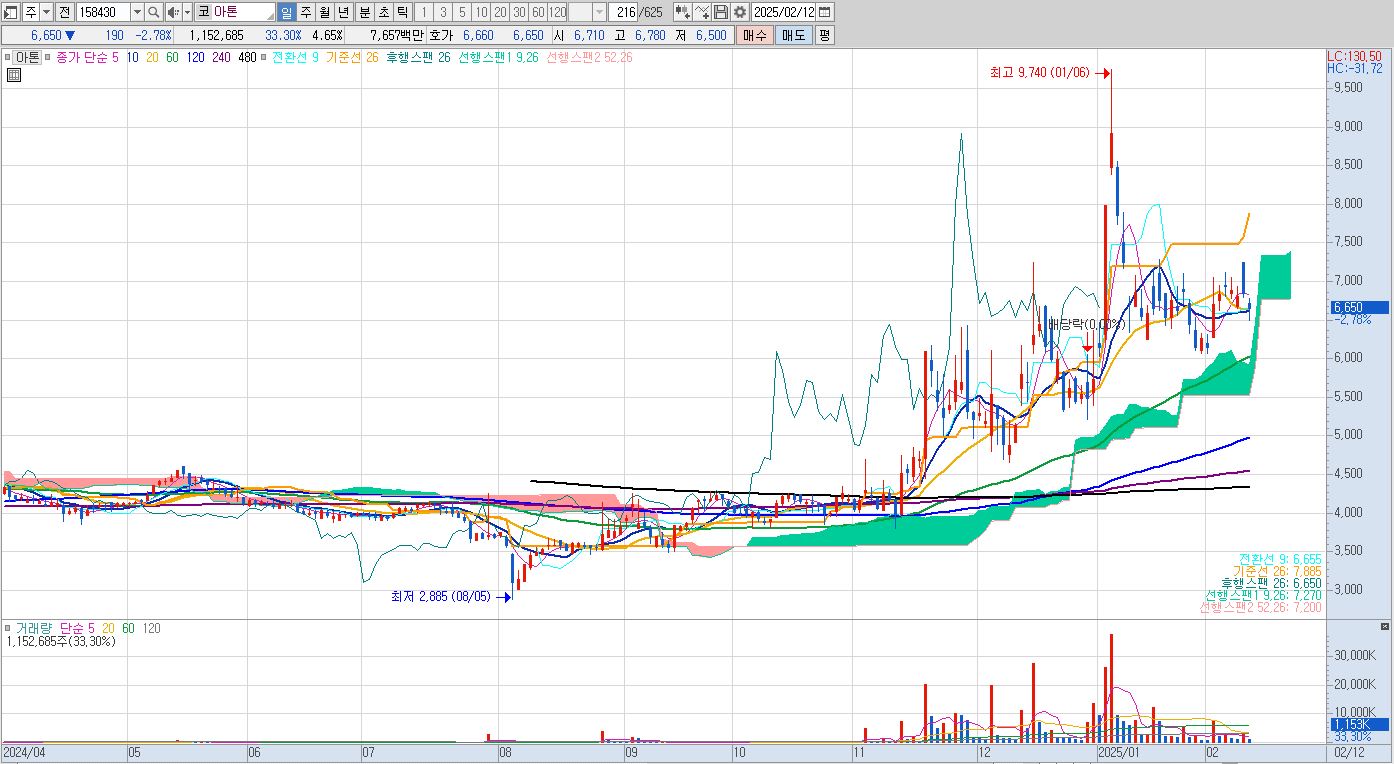Switch to weekly chart period 주
The height and width of the screenshot is (764, 1394).
(305, 12)
